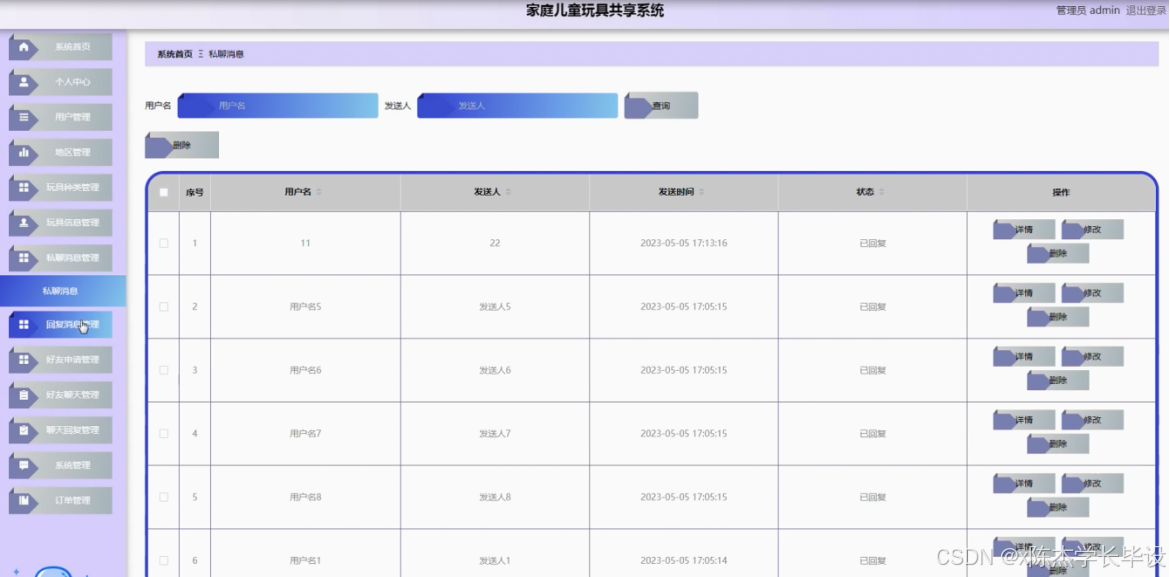Open 详情 for the row with user 11
Viewport: 1170px width, 577px height.
(x=1024, y=230)
